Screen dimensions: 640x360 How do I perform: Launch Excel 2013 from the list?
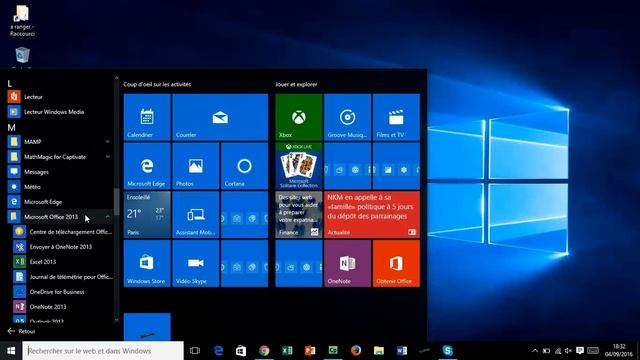coord(62,262)
